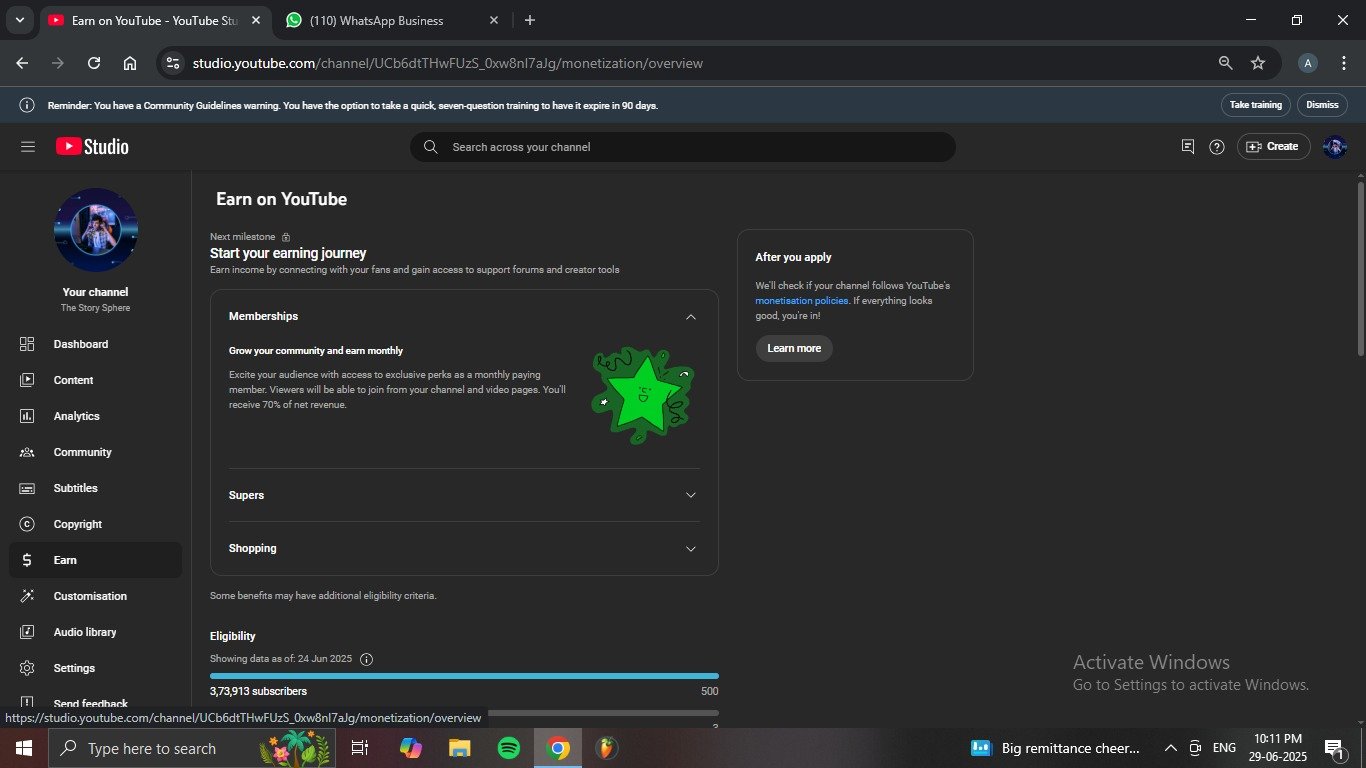Click the taskbar Type here to search box
This screenshot has height=768, width=1366.
point(194,748)
